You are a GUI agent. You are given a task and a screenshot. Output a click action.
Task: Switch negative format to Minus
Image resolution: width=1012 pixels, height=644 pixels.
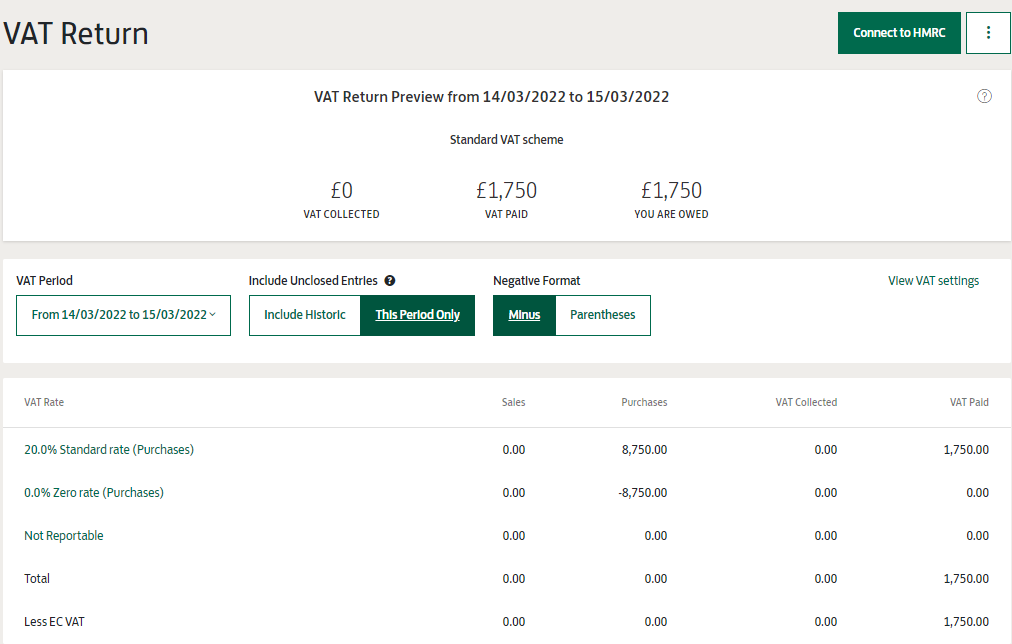pyautogui.click(x=524, y=315)
